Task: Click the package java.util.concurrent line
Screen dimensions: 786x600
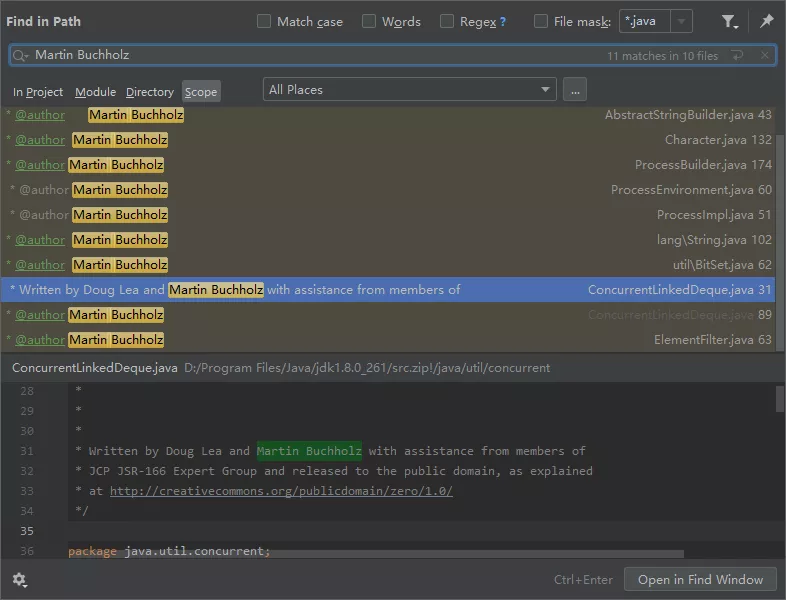Action: point(169,551)
